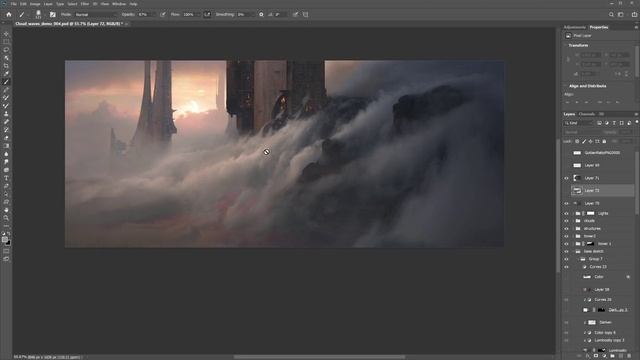640x360 pixels.
Task: Open Layers panel menu
Action: click(x=636, y=114)
